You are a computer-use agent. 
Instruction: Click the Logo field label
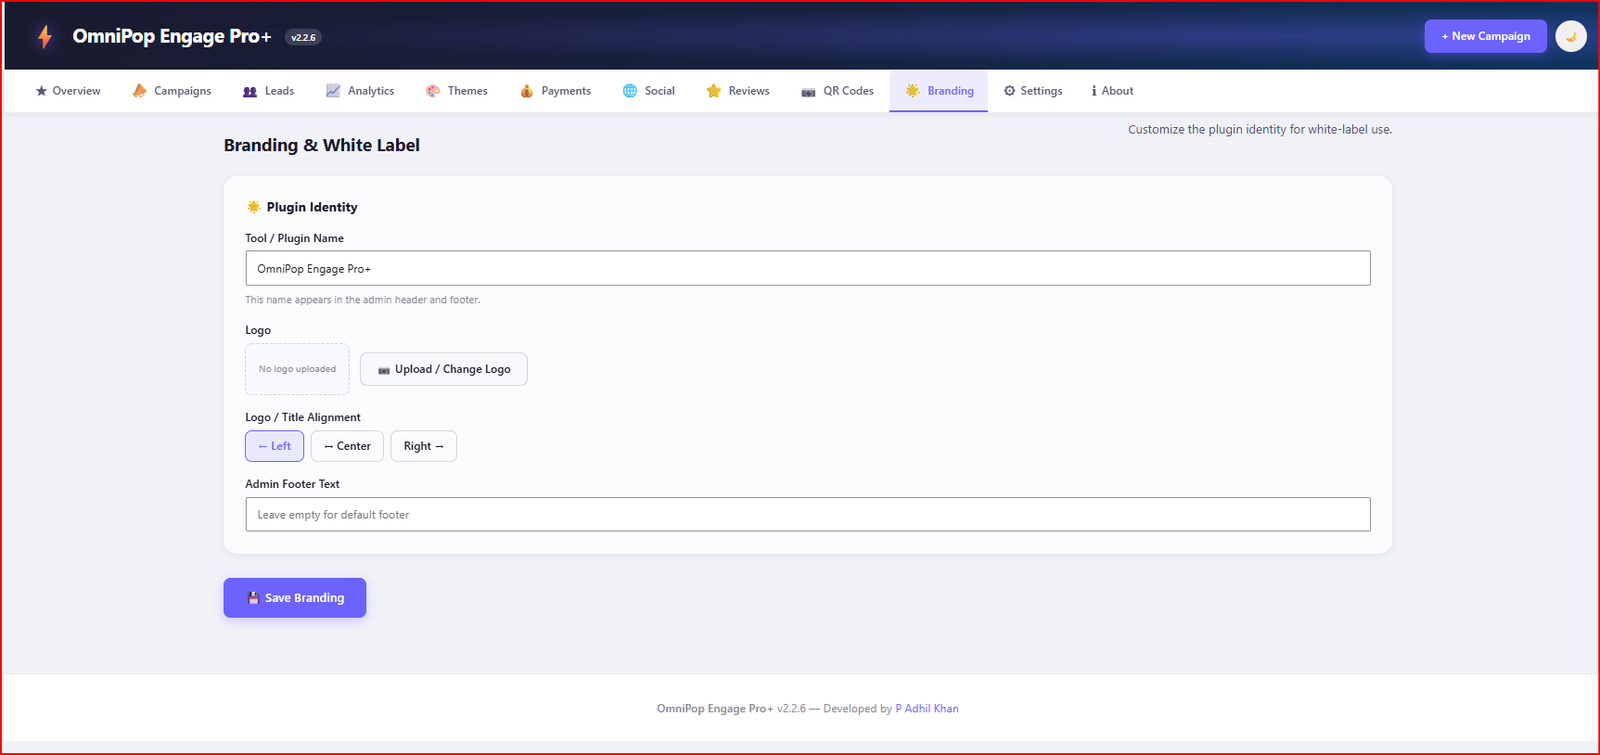[x=258, y=330]
